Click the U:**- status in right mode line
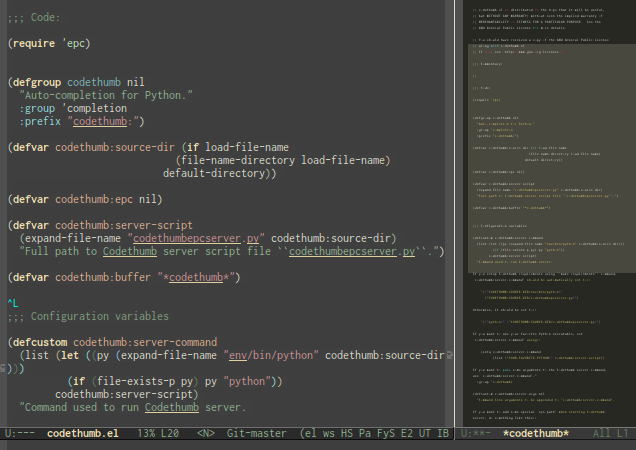Viewport: 636px width, 450px height. pyautogui.click(x=475, y=433)
